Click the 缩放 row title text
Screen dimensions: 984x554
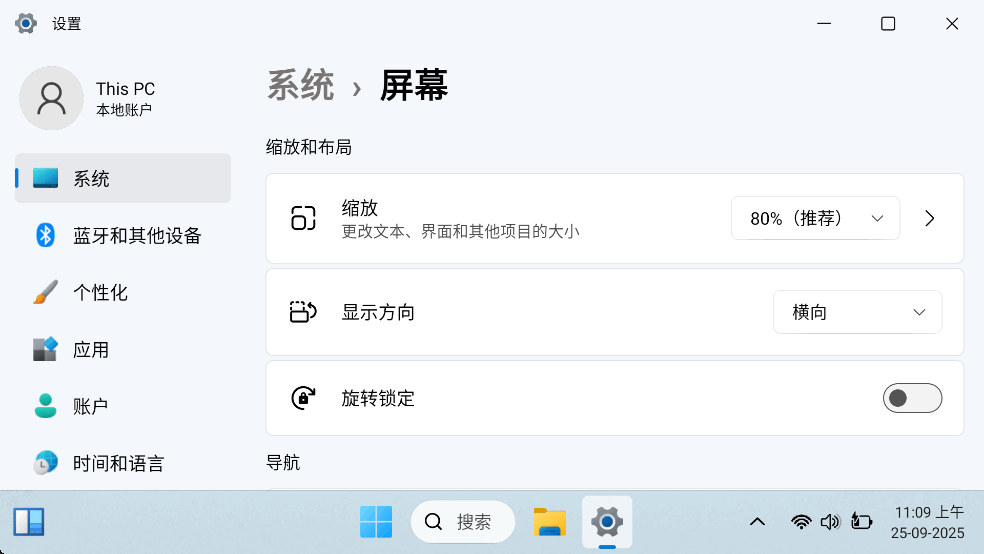click(360, 208)
